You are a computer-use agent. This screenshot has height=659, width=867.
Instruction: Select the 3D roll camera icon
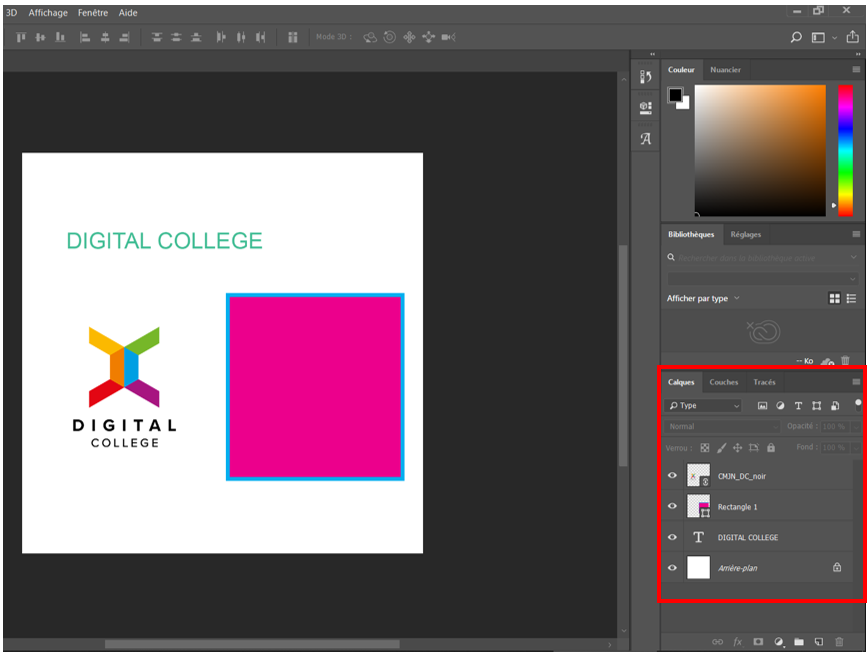click(x=390, y=37)
